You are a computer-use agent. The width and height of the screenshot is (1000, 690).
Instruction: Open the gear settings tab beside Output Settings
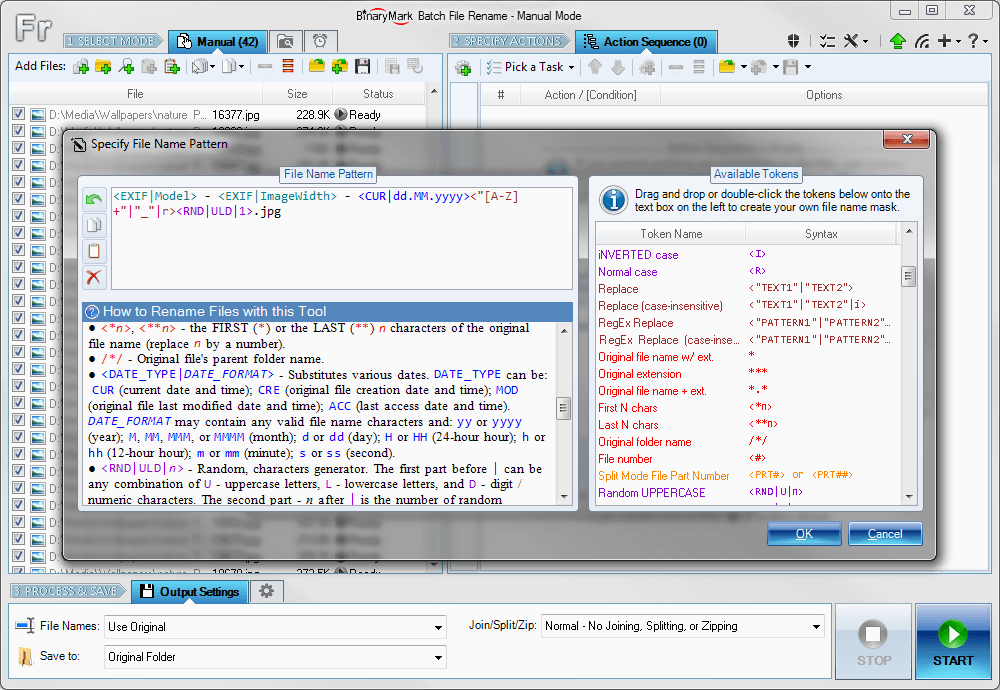[267, 591]
